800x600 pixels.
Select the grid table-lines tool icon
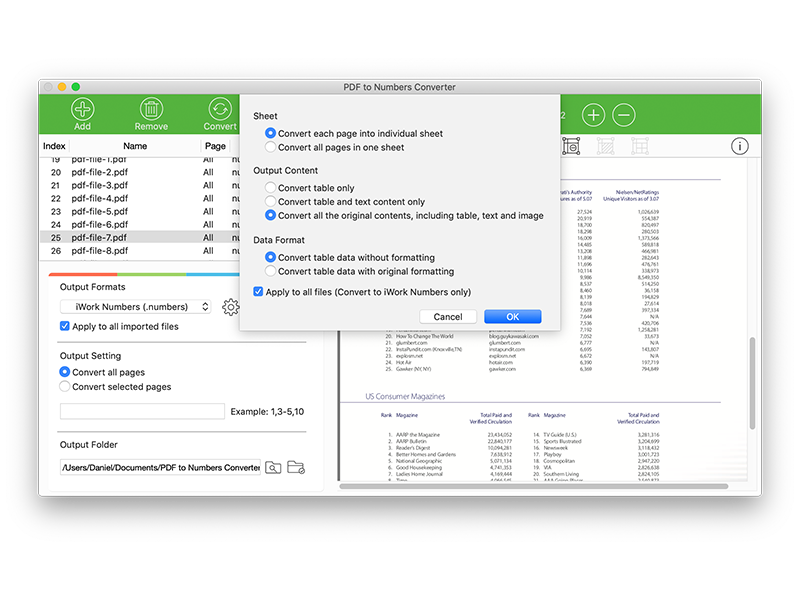(640, 146)
